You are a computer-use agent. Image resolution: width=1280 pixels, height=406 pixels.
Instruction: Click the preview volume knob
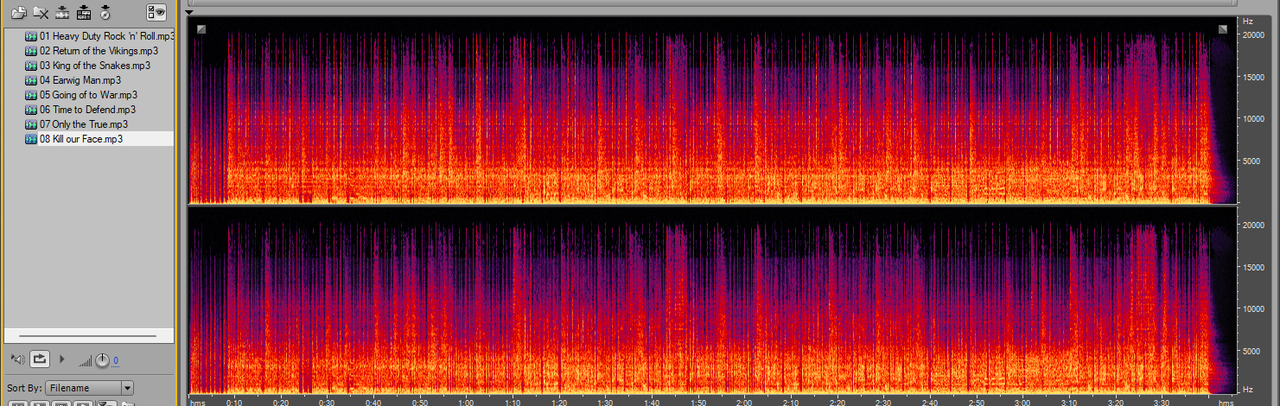[x=102, y=359]
